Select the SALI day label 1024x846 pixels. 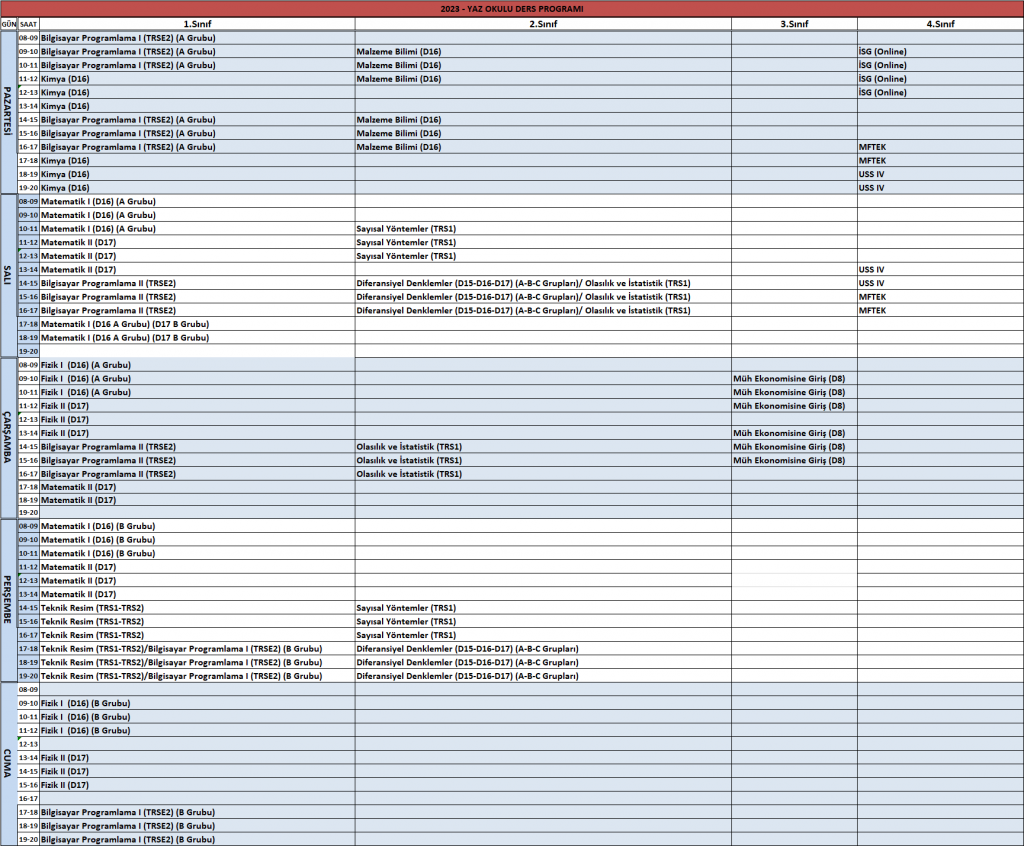point(9,275)
